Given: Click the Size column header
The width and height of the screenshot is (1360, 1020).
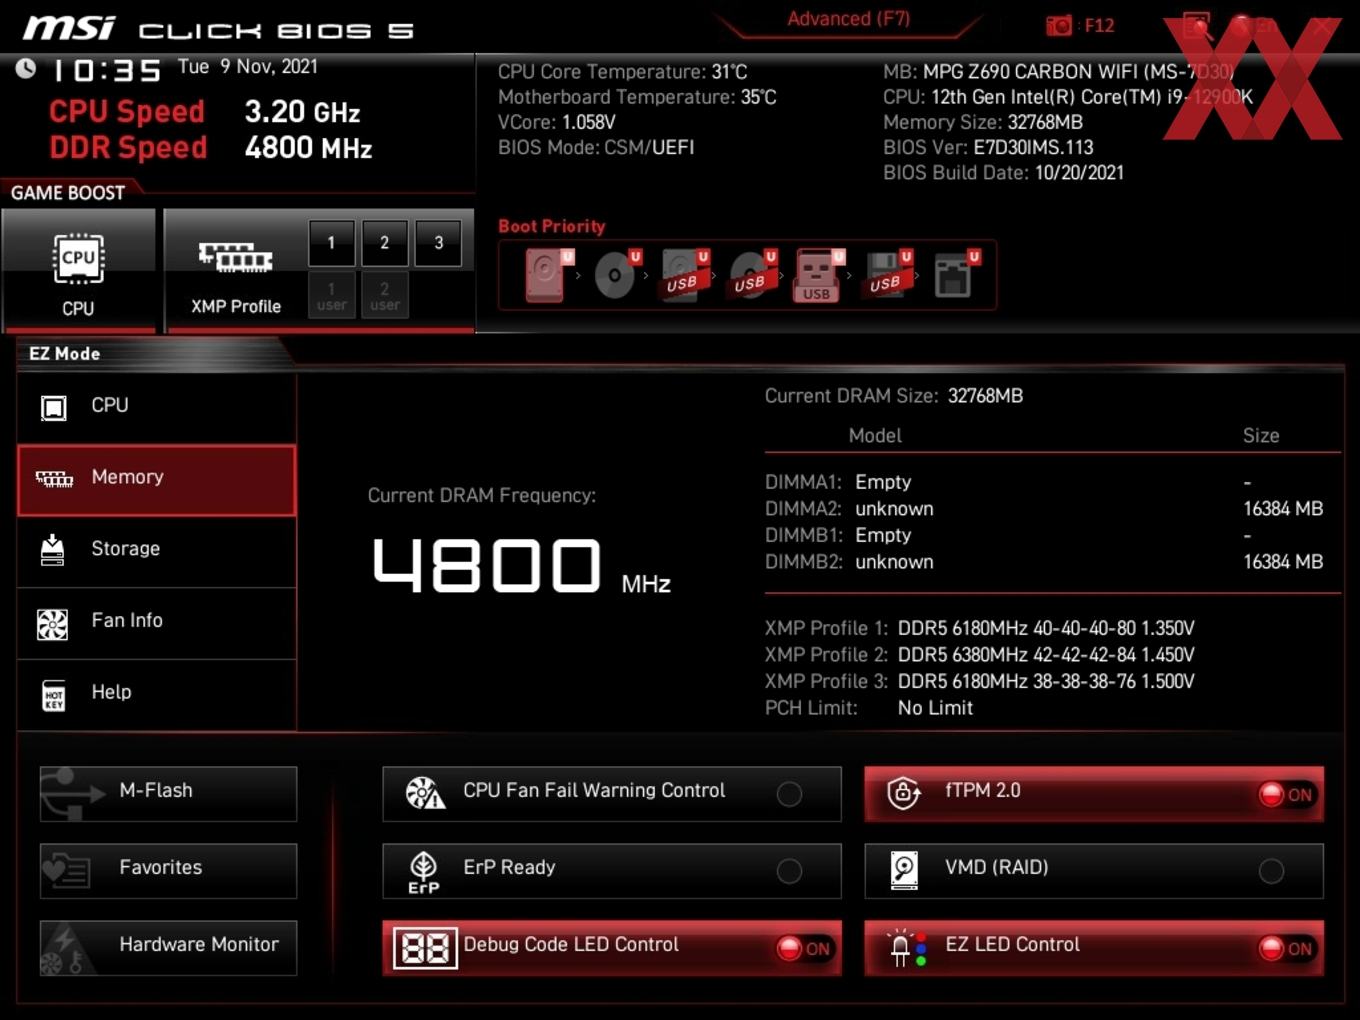Looking at the screenshot, I should [1261, 436].
